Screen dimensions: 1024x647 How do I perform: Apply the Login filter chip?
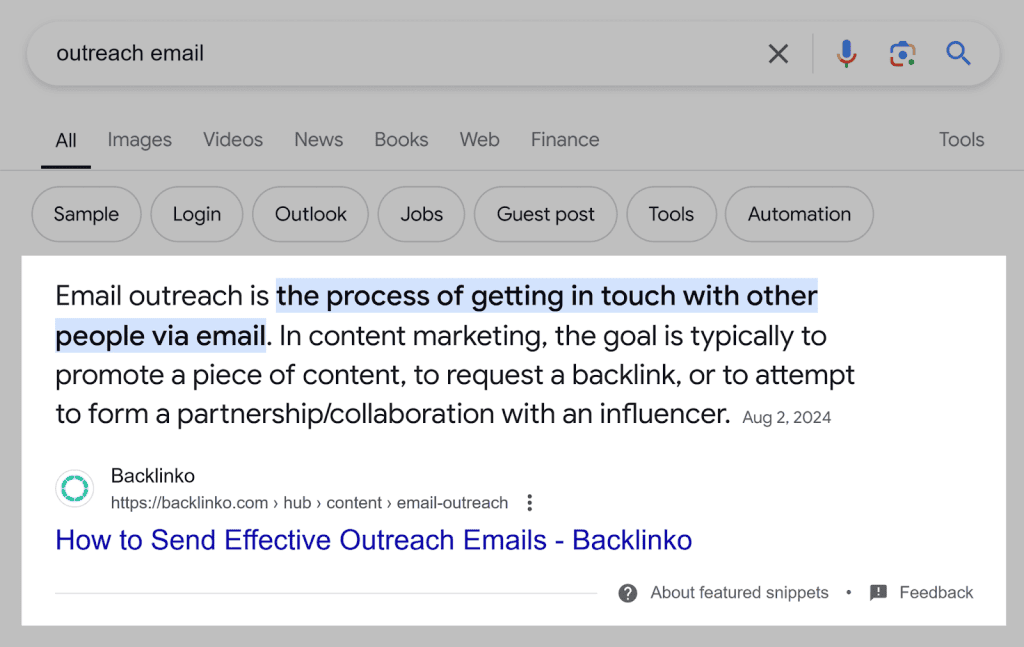pos(197,214)
